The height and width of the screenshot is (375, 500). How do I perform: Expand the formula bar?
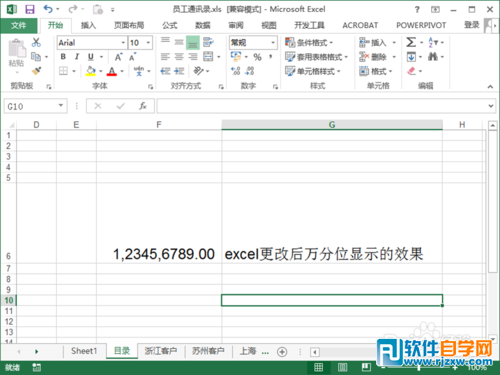491,106
